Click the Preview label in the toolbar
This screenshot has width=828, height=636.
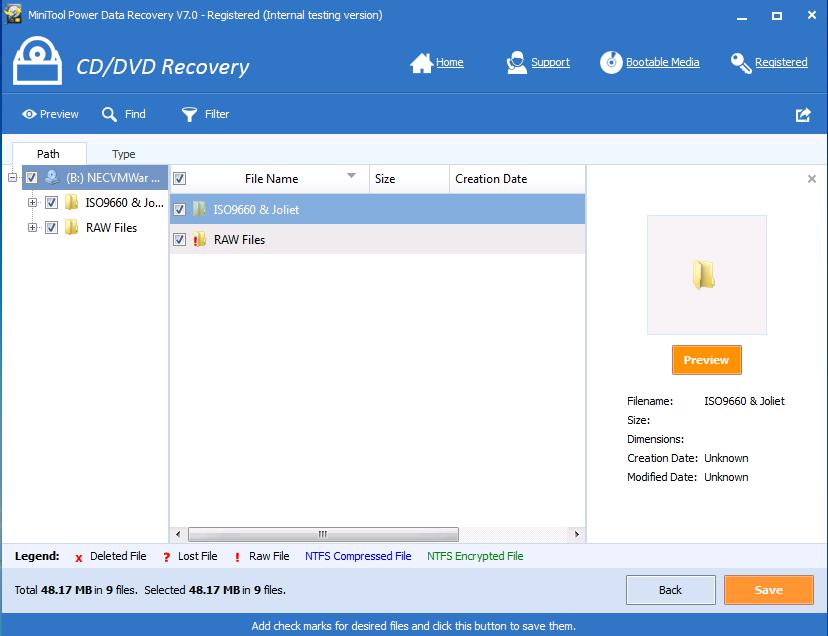59,114
